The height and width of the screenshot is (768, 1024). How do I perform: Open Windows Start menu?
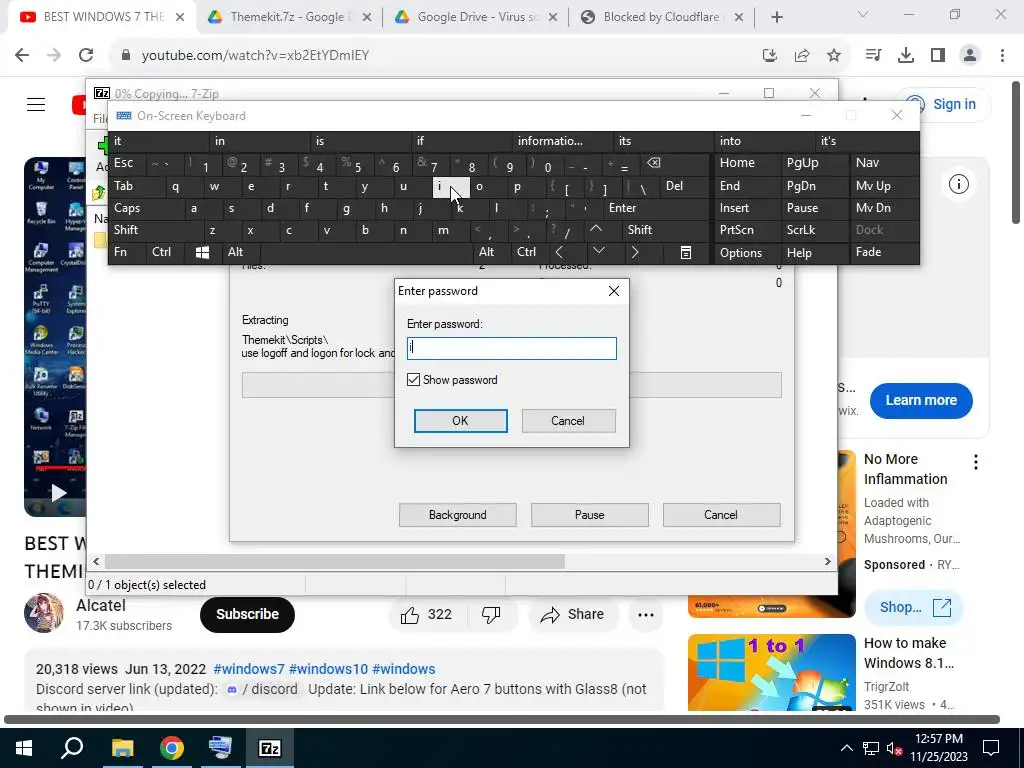coord(24,748)
